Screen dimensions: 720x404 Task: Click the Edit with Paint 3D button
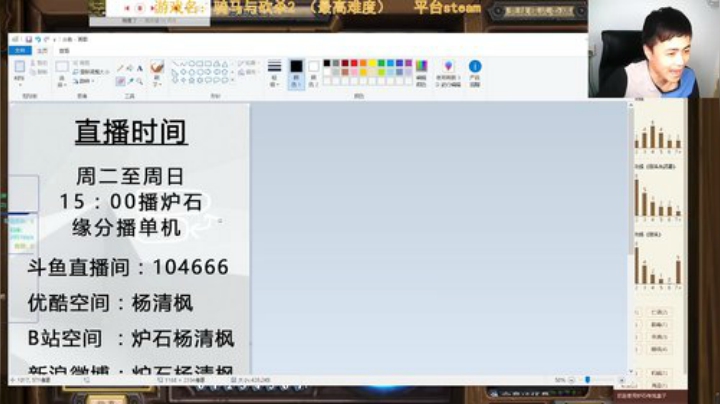pos(448,73)
